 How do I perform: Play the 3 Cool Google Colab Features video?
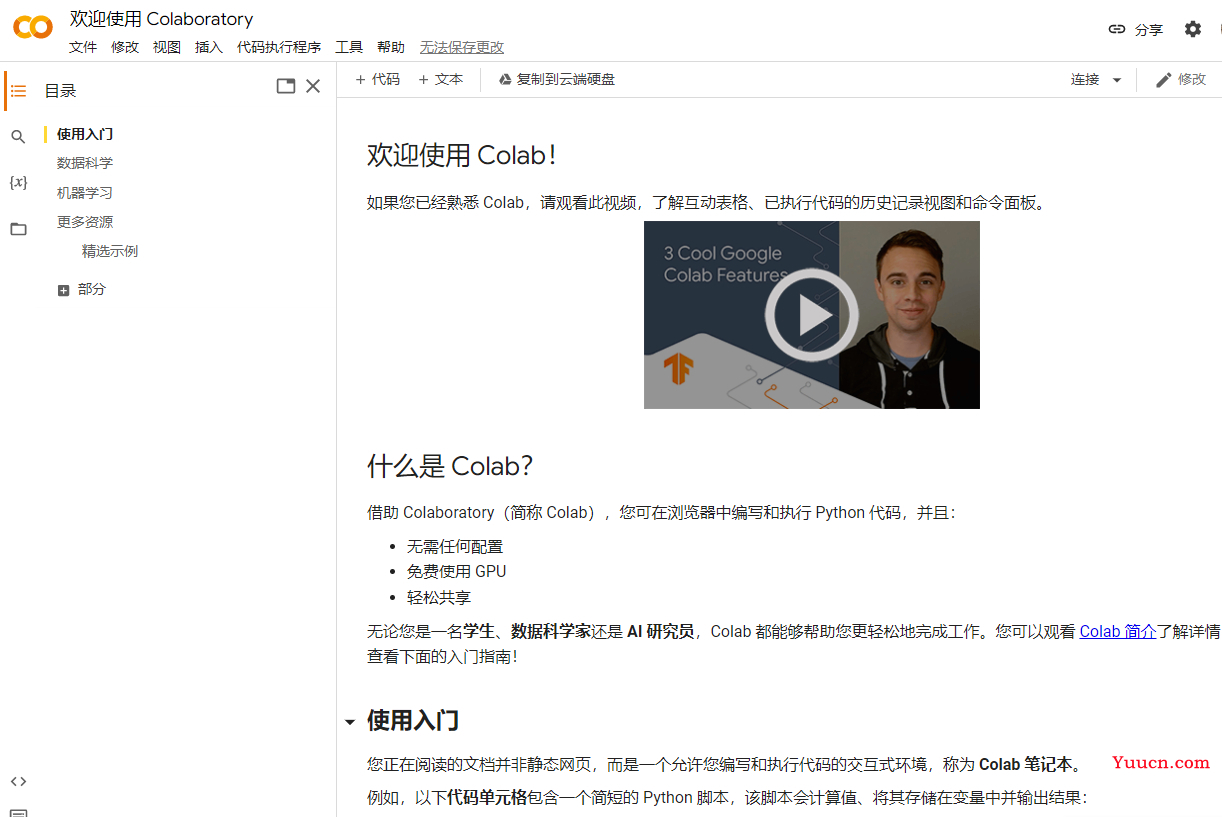[x=812, y=315]
